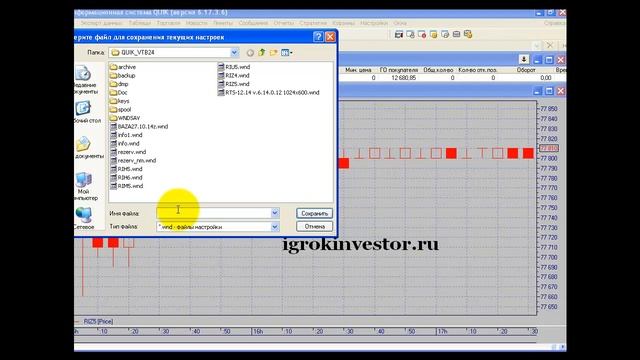Click the QUIK toolbar icon with red circle
This screenshot has width=640, height=360.
pos(422,34)
